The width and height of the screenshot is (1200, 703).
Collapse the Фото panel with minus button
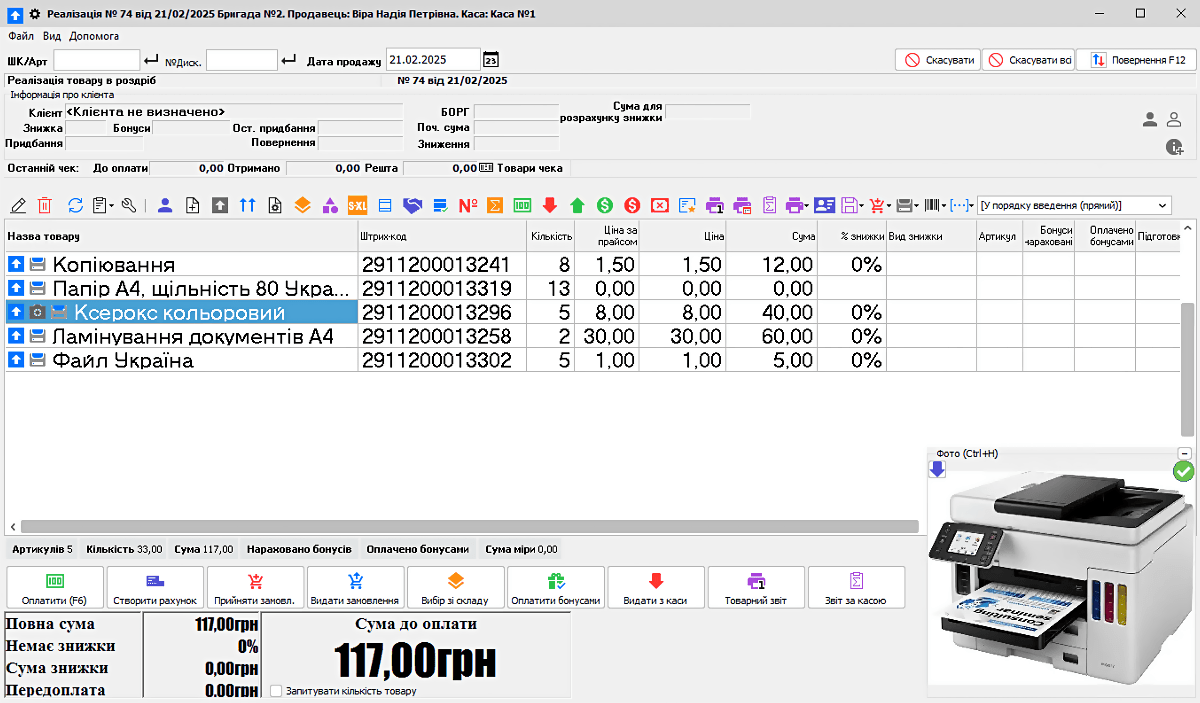[1185, 453]
